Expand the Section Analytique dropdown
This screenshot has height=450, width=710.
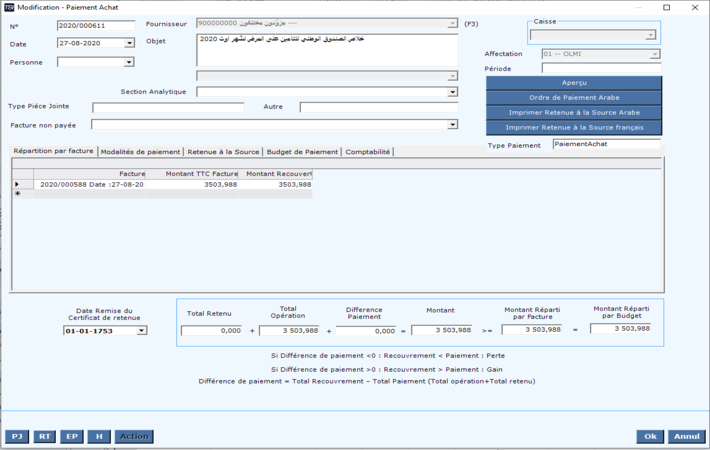452,92
